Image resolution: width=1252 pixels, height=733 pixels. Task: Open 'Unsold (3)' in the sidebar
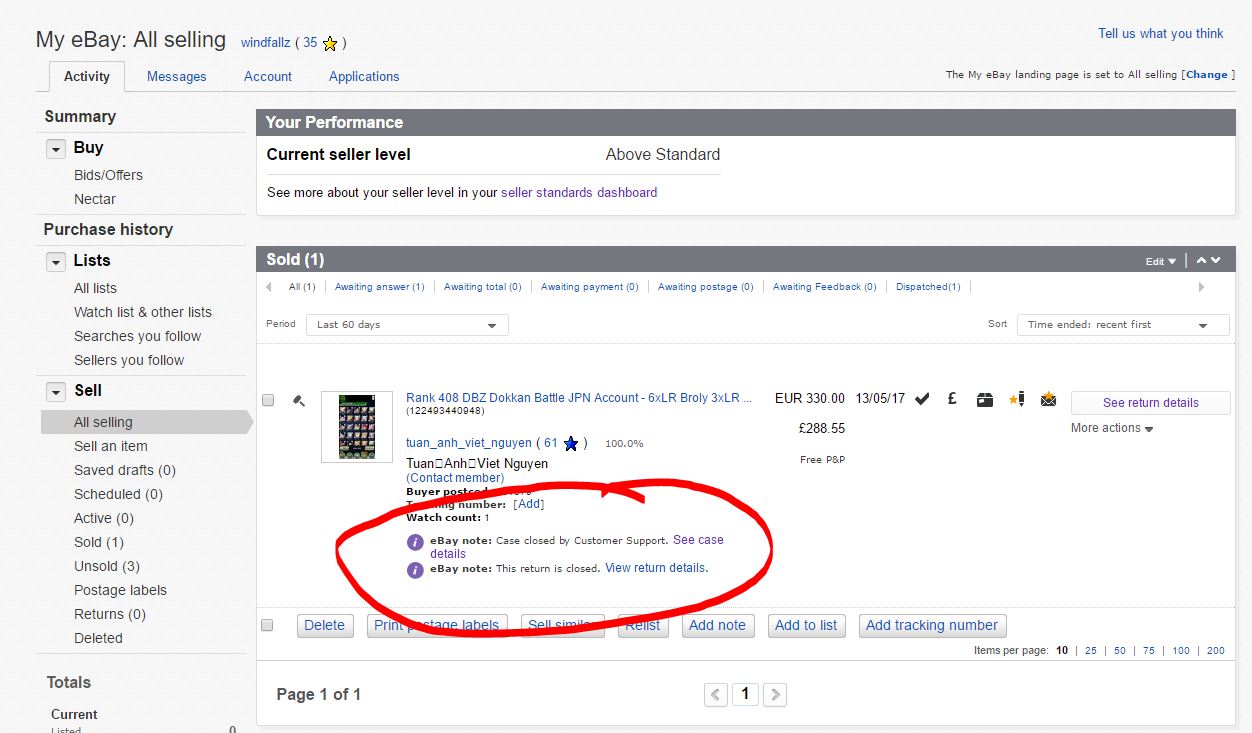tap(107, 566)
